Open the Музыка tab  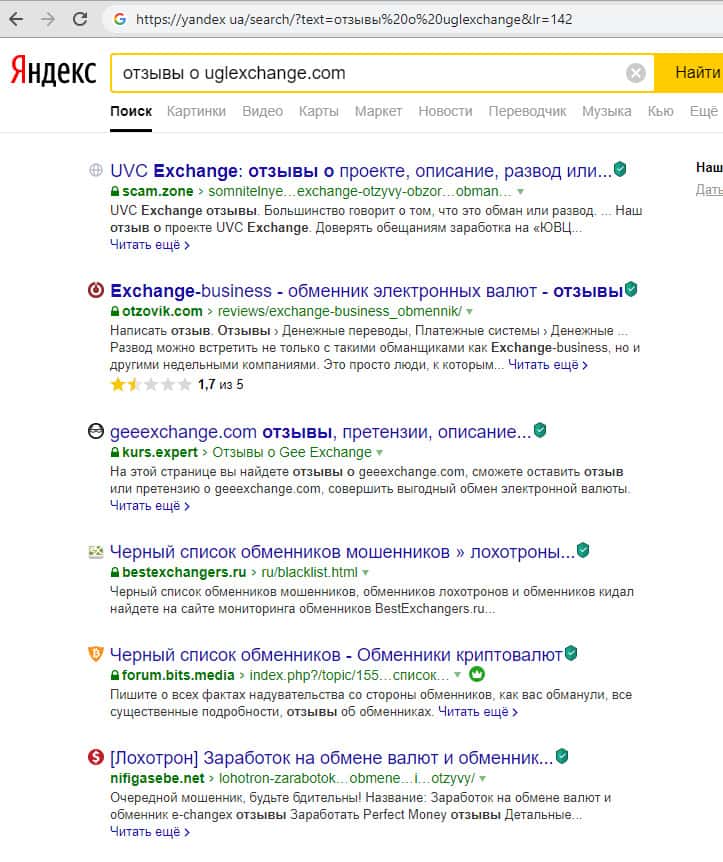point(606,112)
